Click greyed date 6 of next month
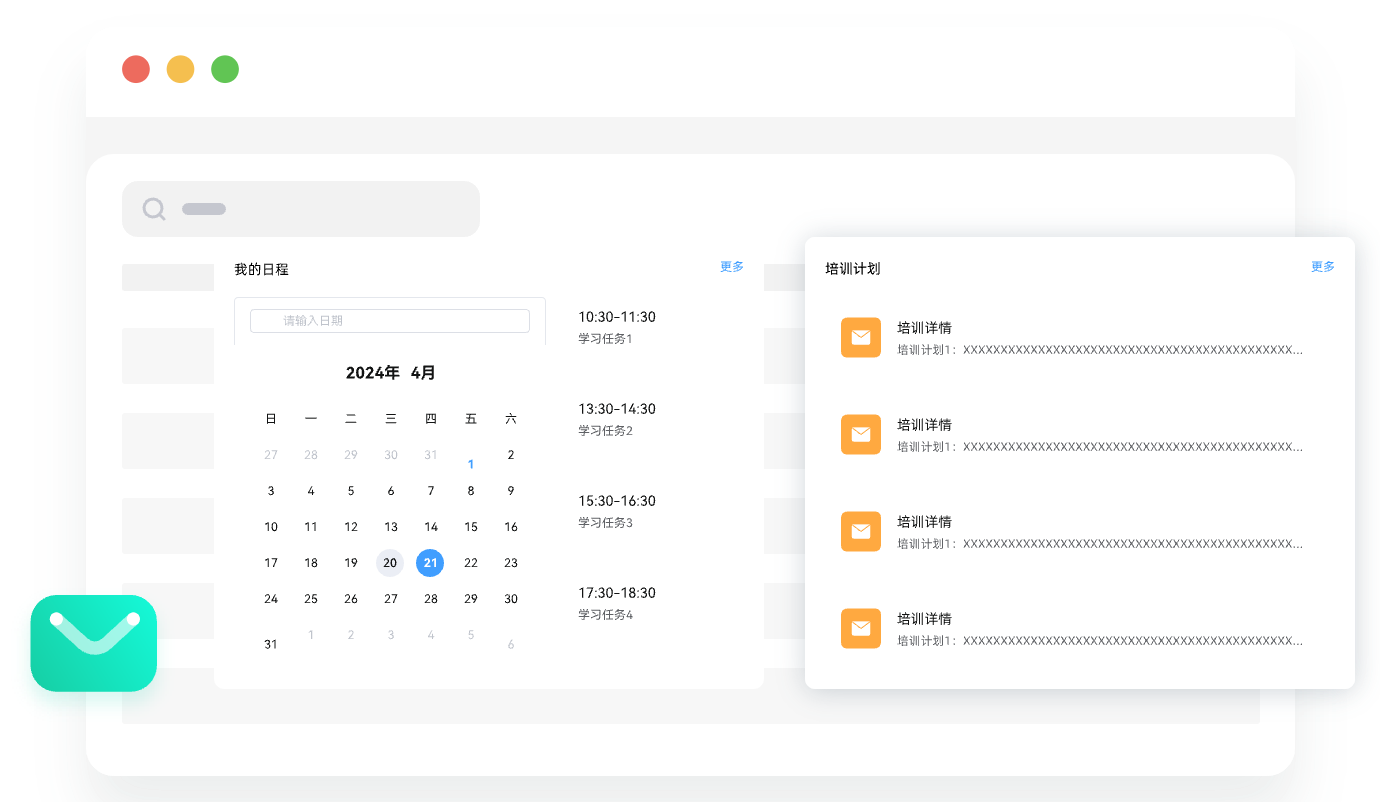 tap(511, 645)
